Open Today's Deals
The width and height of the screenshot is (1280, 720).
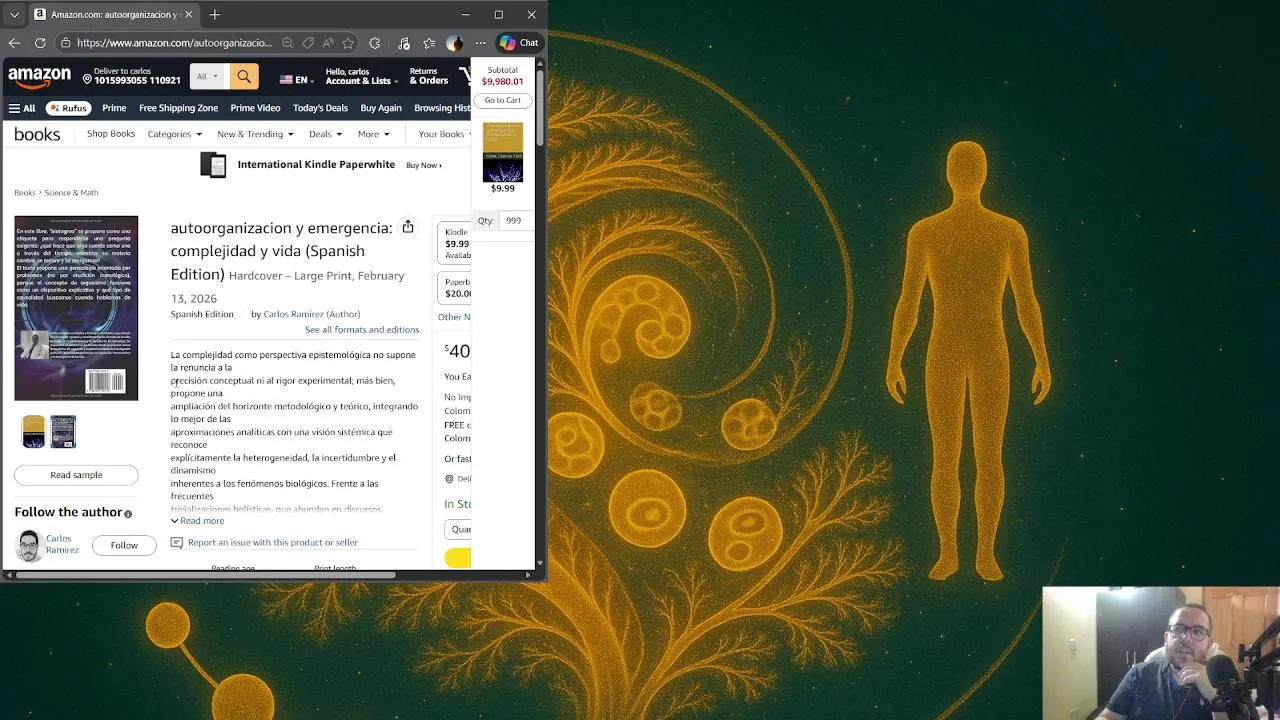(x=320, y=108)
